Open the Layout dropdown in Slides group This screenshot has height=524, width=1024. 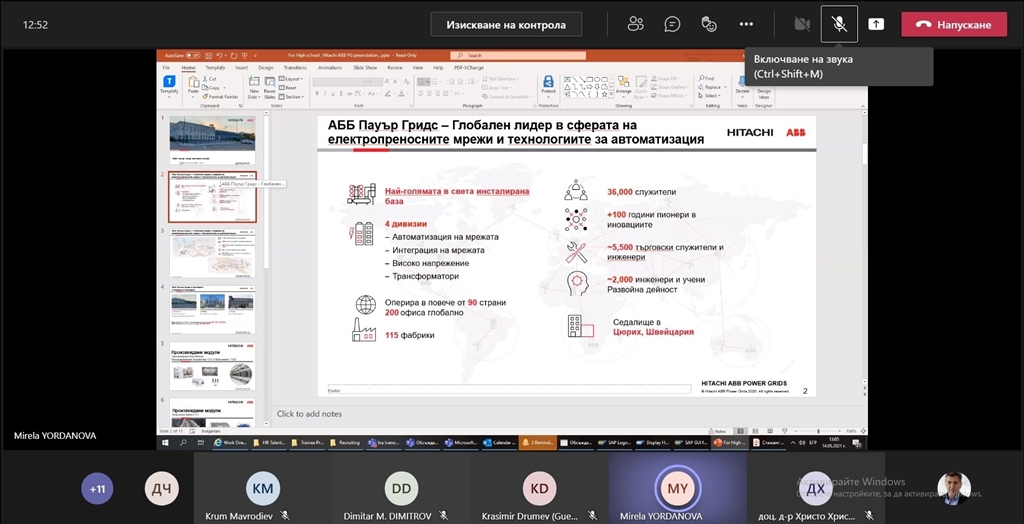click(294, 78)
